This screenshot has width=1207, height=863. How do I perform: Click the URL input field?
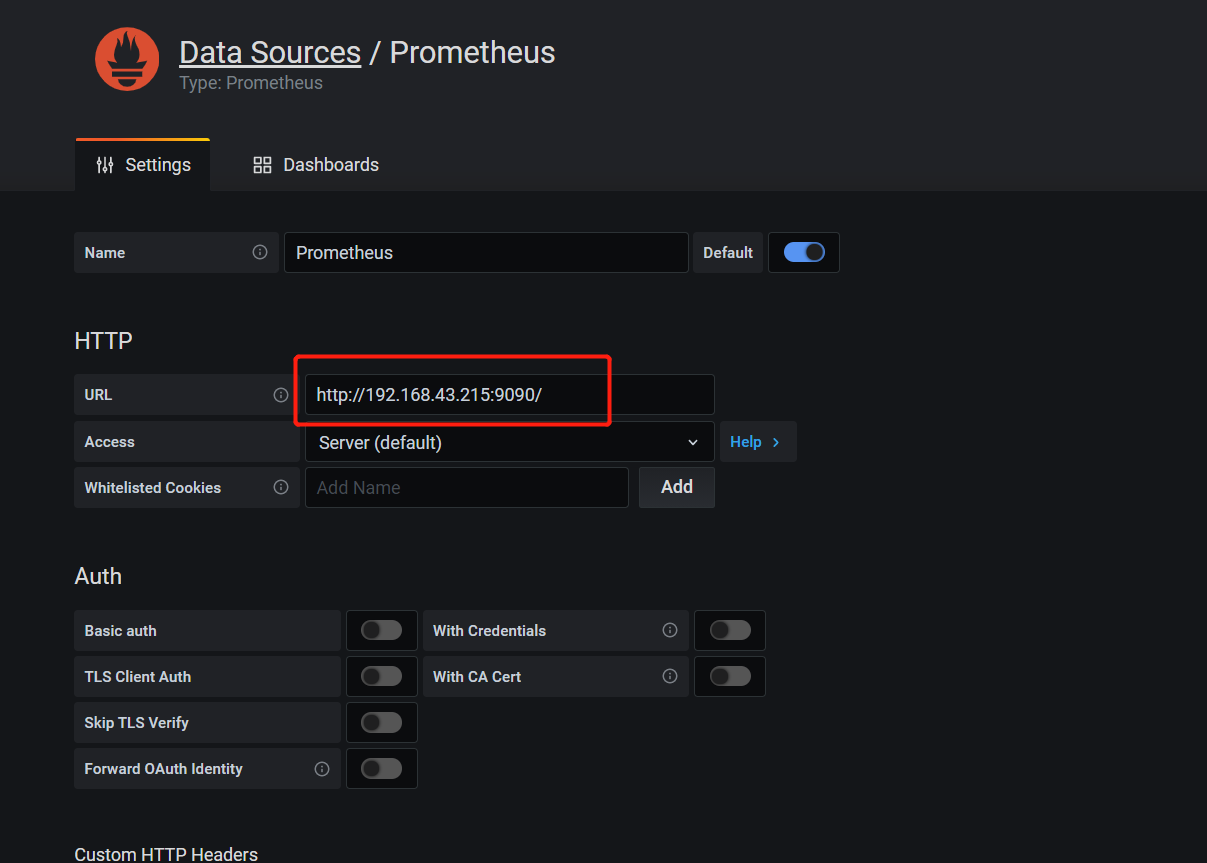click(510, 395)
